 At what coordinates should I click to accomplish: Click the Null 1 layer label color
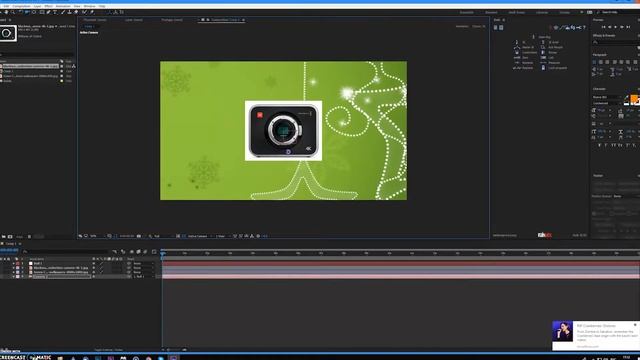(x=18, y=263)
